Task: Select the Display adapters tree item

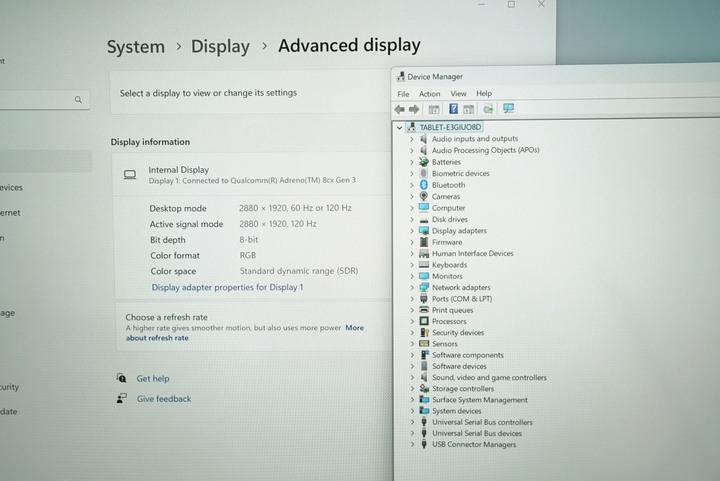Action: point(459,231)
